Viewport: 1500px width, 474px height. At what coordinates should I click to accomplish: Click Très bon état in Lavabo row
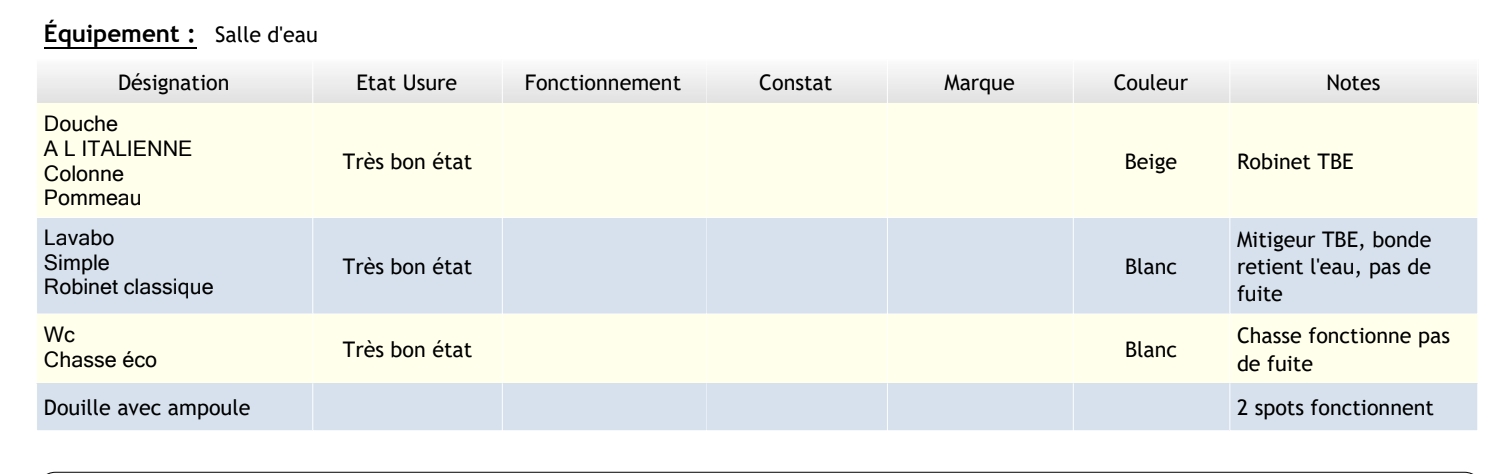(x=406, y=266)
